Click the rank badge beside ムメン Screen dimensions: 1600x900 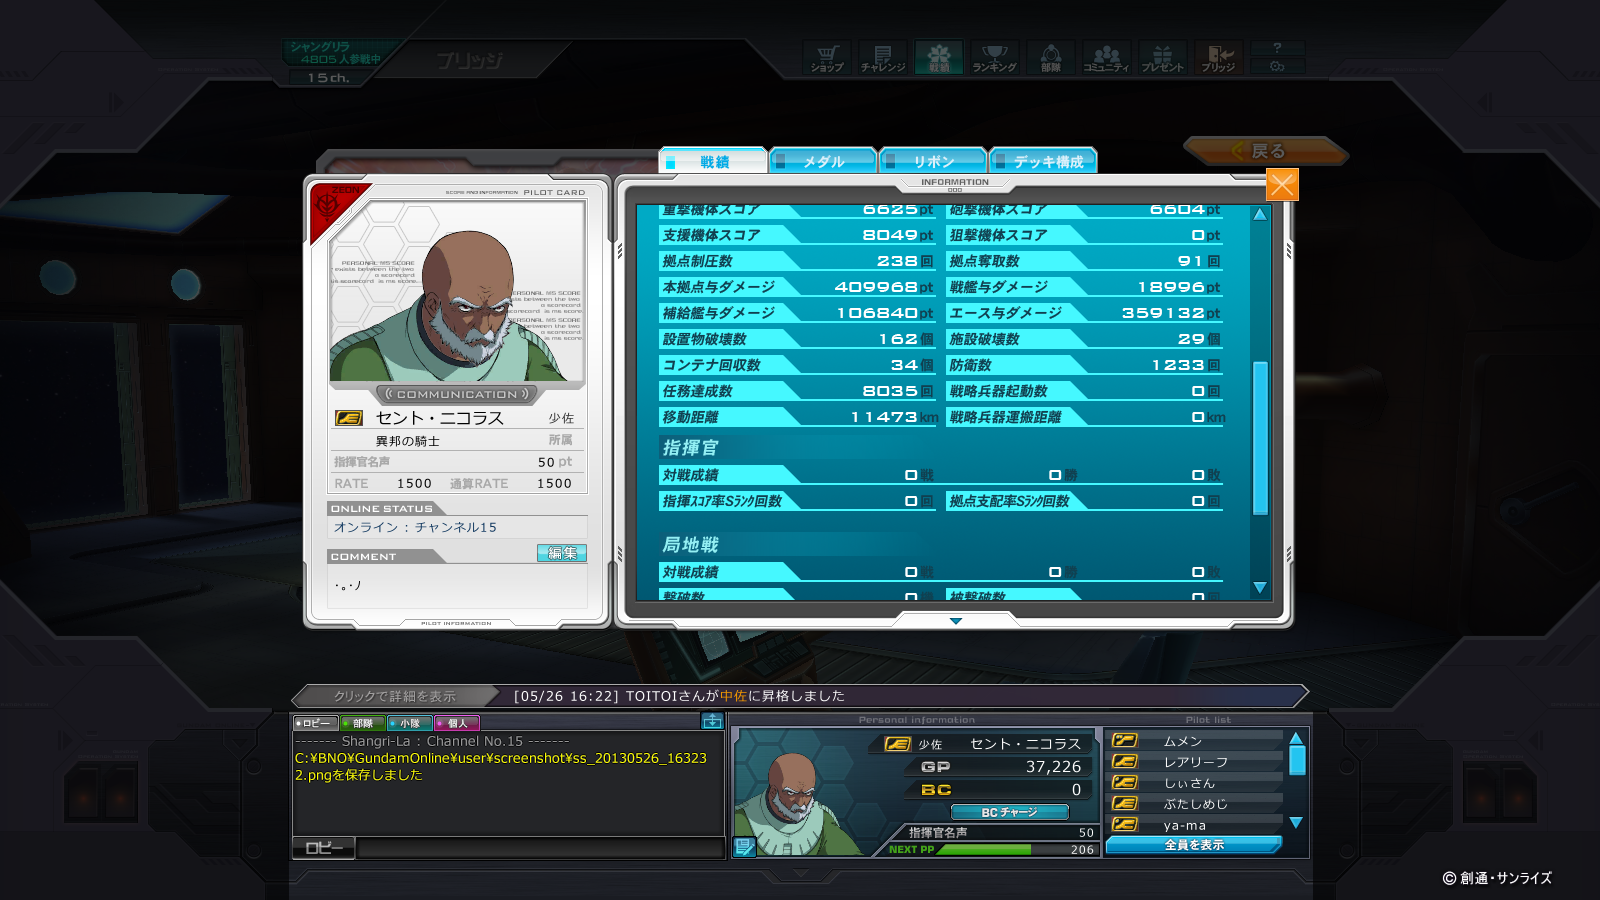coord(1125,741)
